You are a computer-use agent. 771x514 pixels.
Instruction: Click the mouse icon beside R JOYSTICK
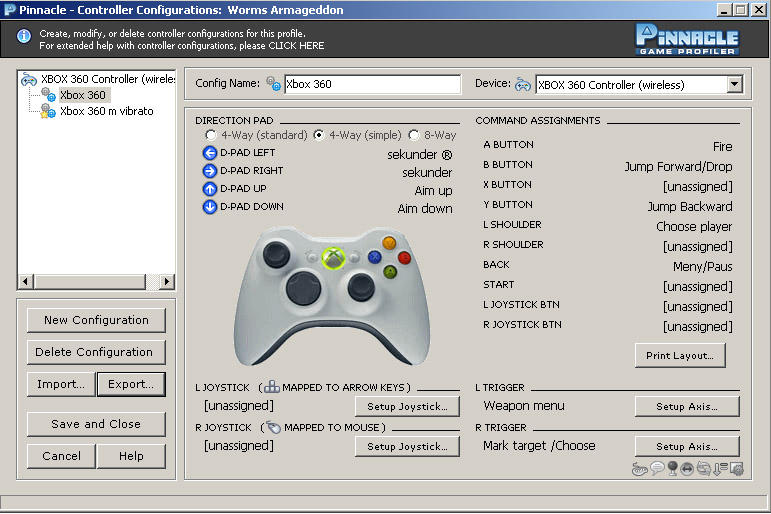[x=273, y=427]
